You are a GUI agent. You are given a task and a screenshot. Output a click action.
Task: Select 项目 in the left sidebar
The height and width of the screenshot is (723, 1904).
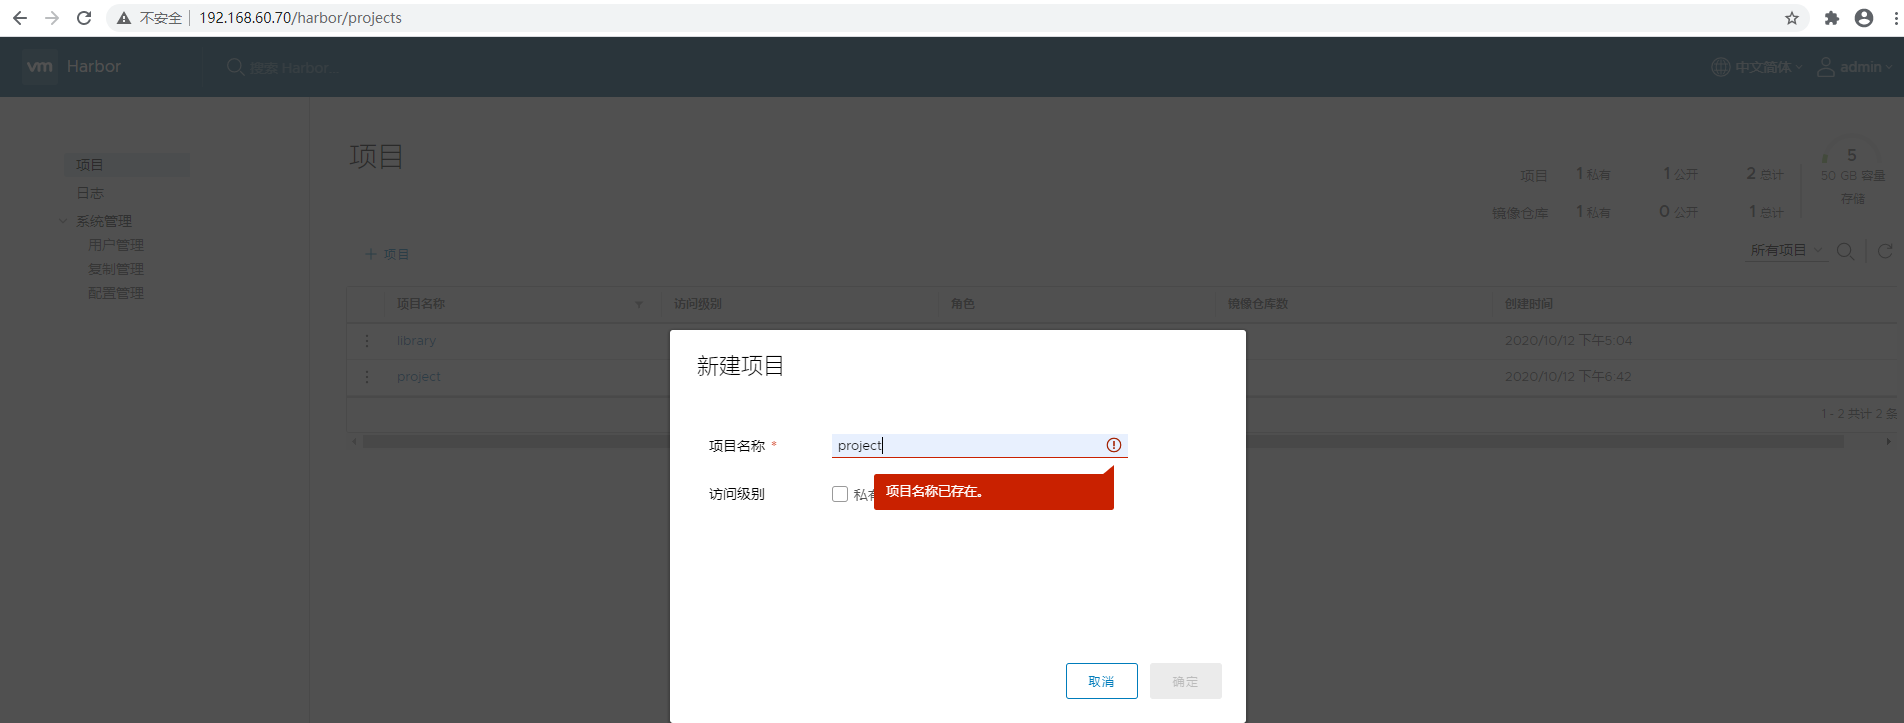tap(127, 165)
